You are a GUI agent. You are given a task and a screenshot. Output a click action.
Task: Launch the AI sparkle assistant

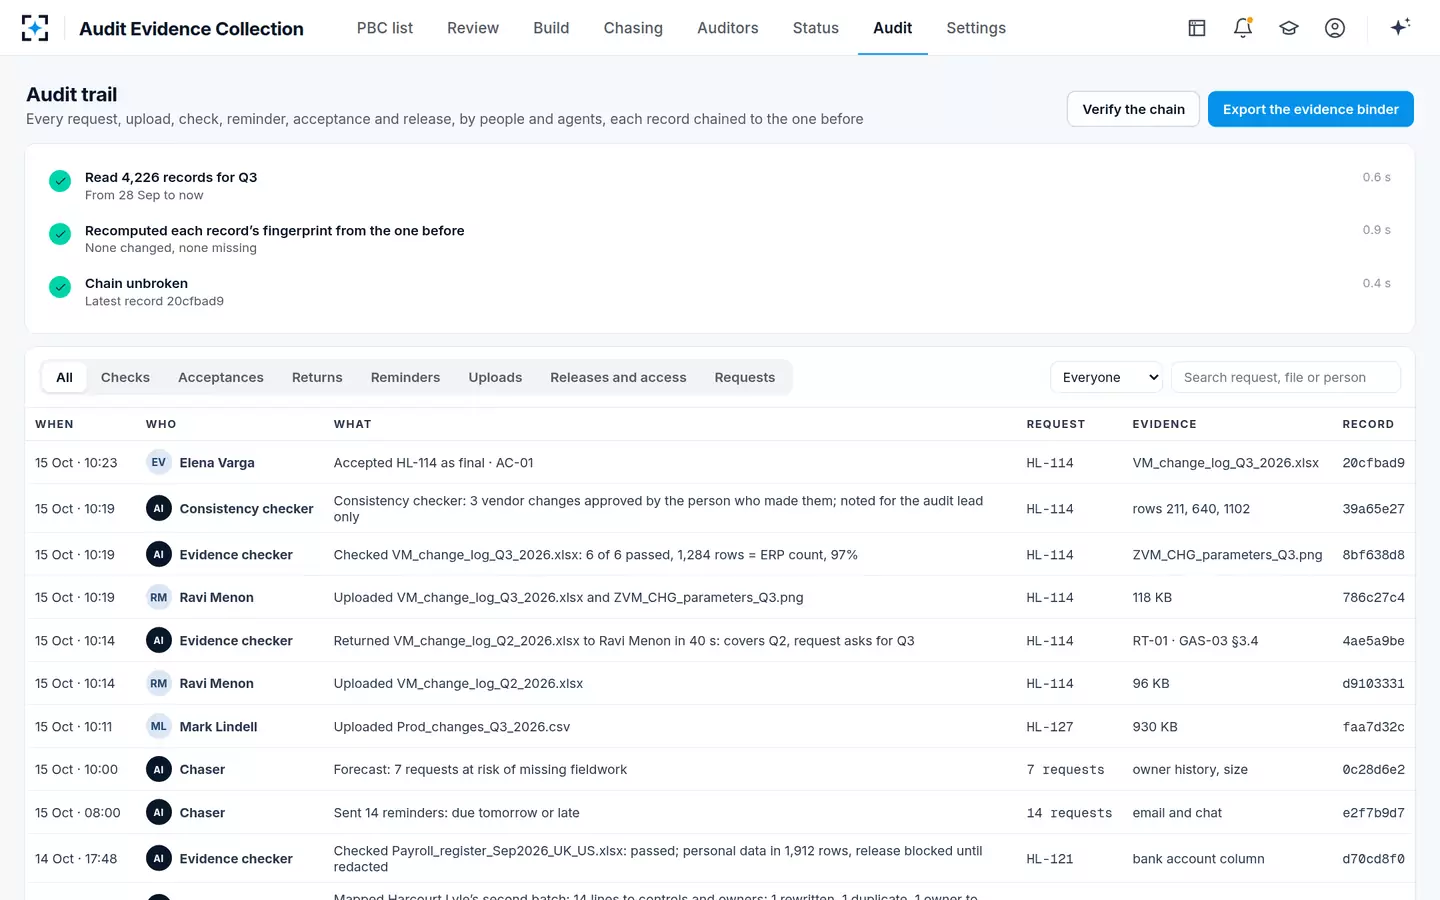pyautogui.click(x=1400, y=27)
